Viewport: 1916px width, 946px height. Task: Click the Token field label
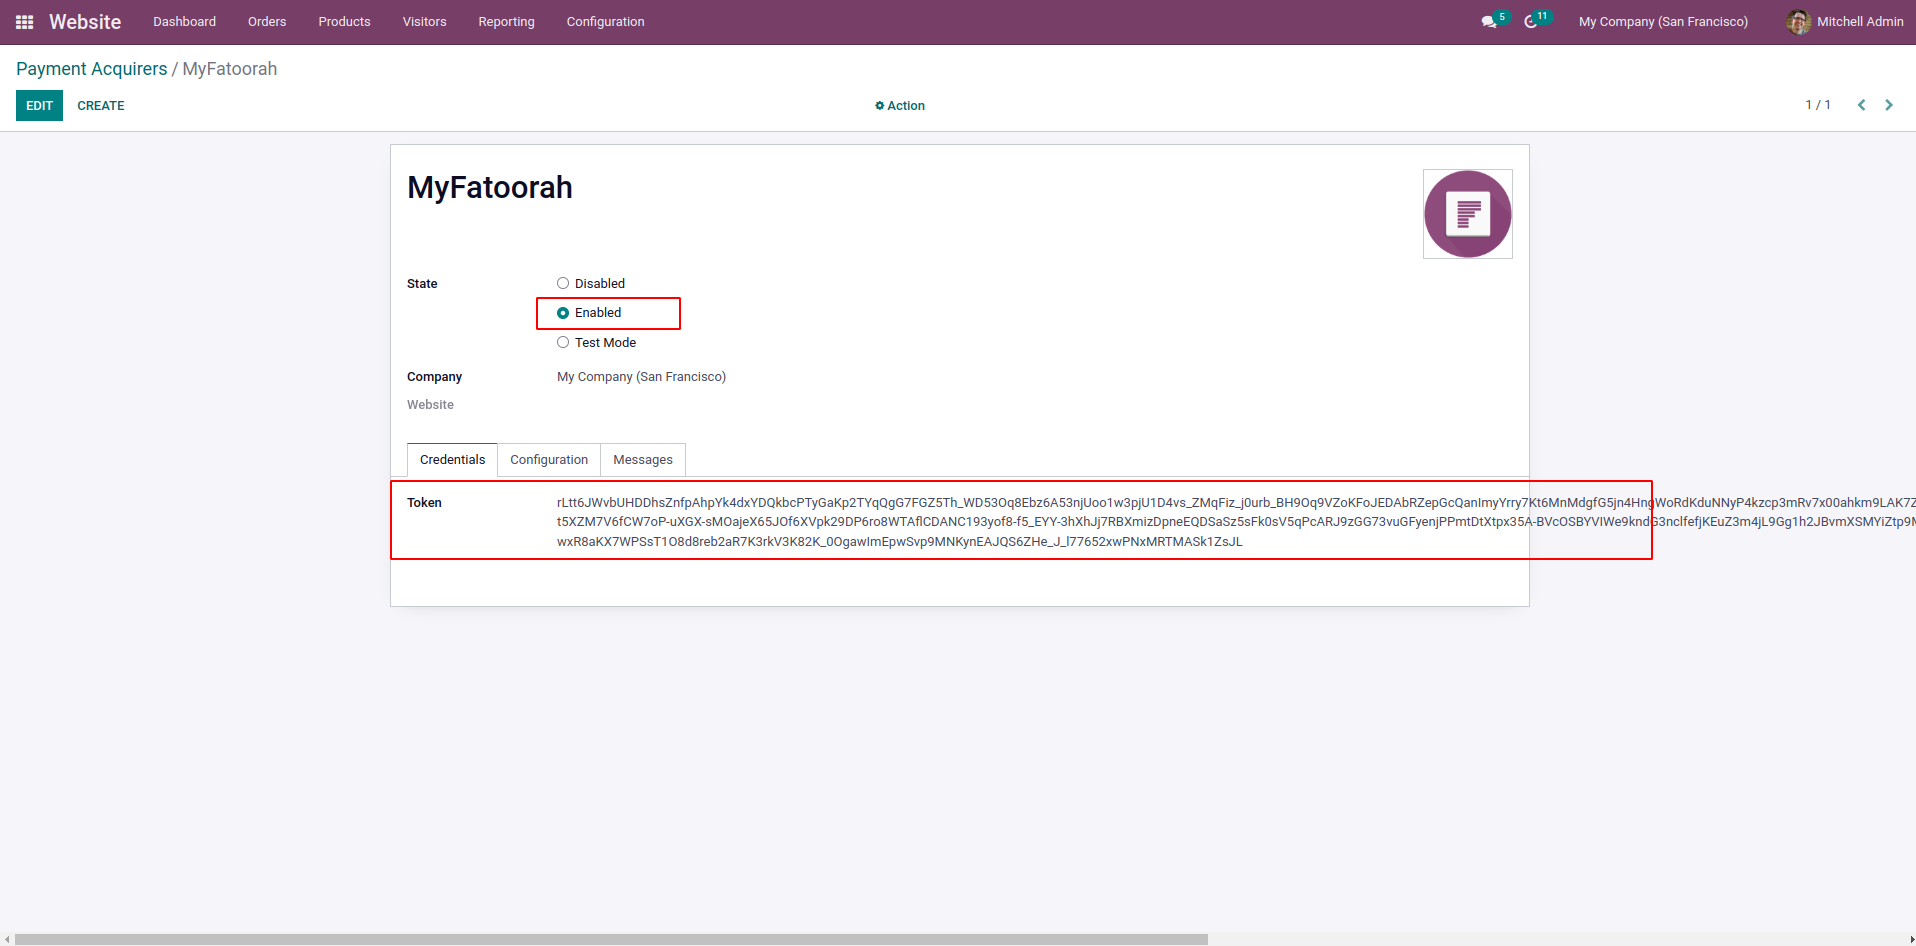[424, 503]
